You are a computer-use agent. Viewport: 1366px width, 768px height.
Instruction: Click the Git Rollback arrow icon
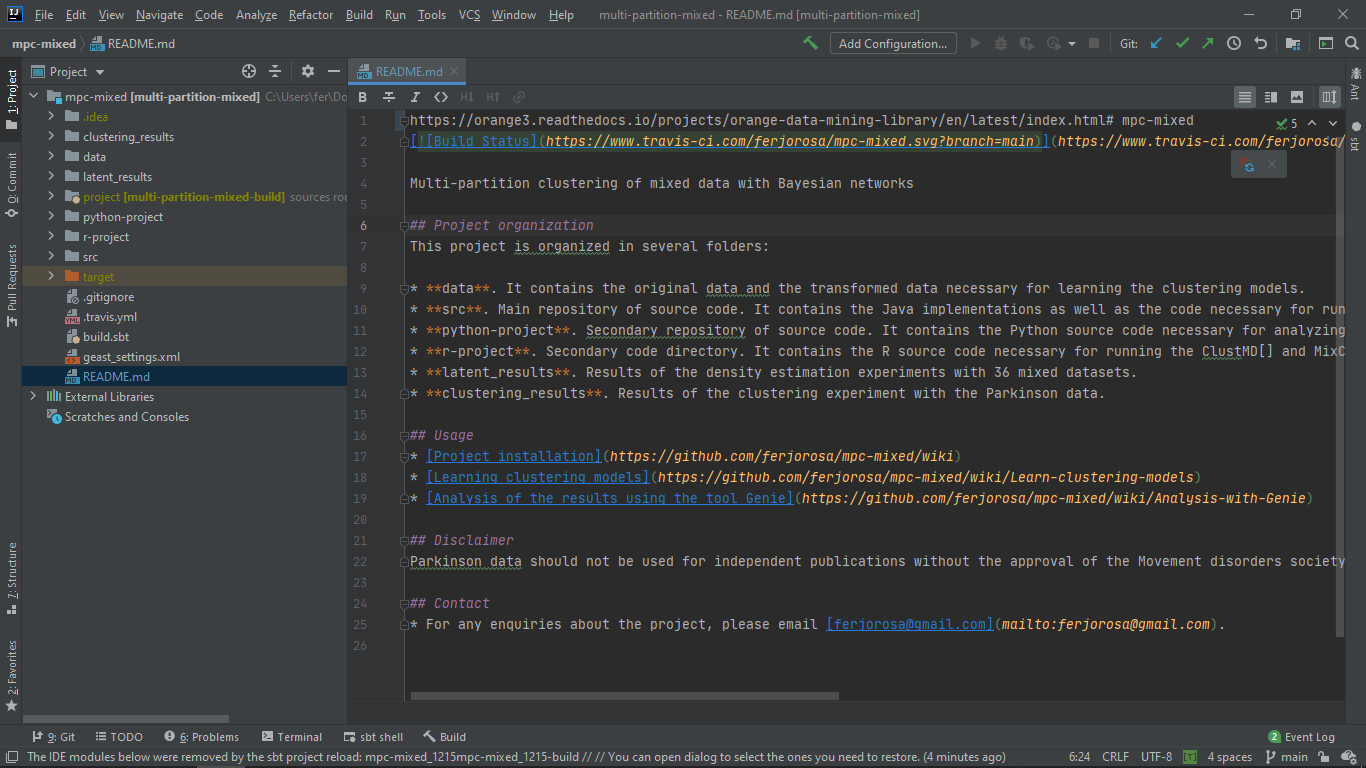pyautogui.click(x=1260, y=43)
